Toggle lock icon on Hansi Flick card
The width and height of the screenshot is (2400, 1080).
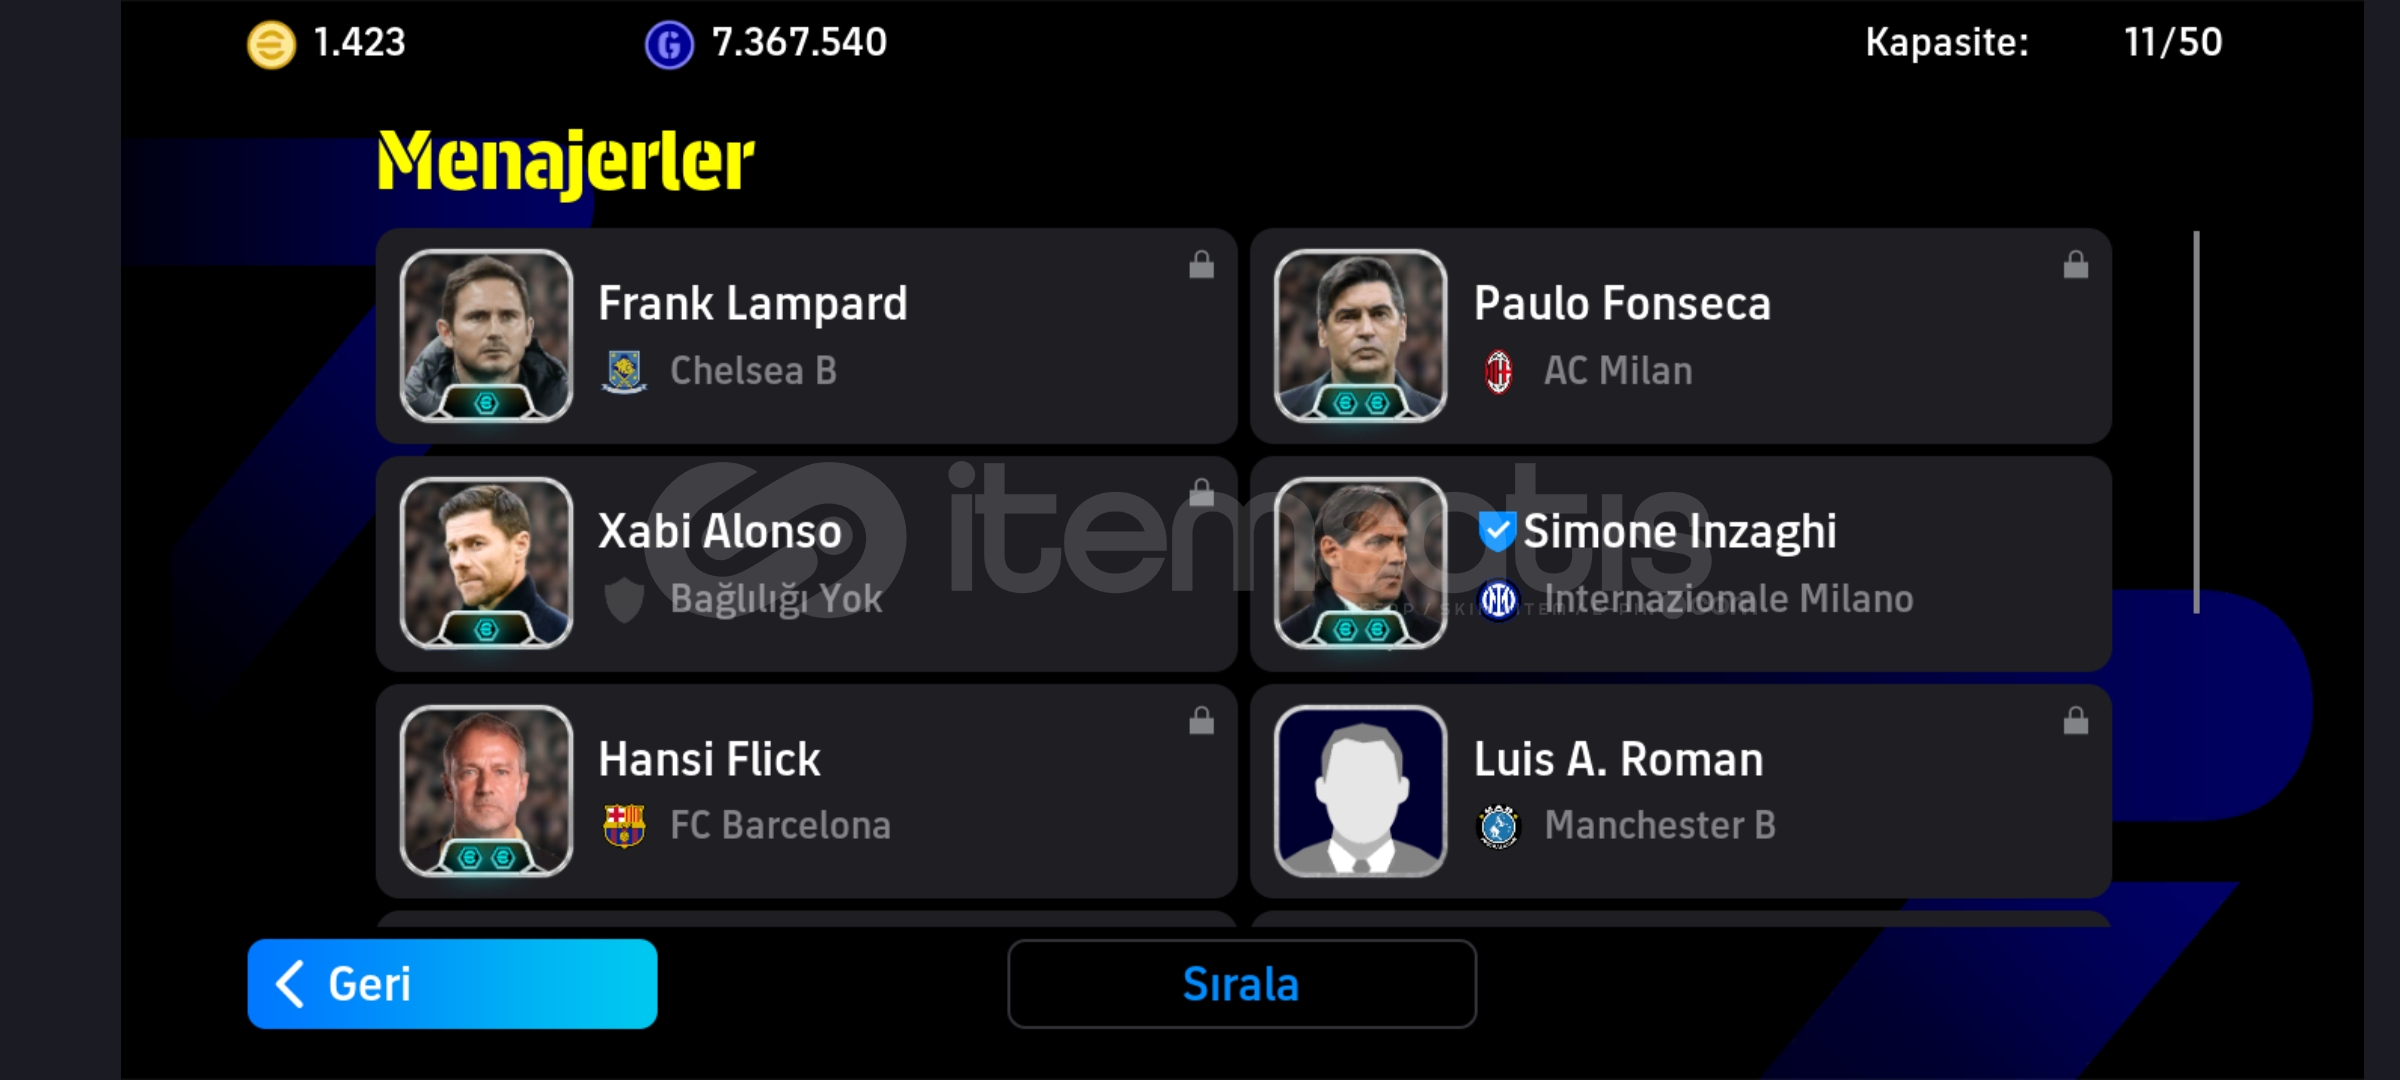tap(1201, 721)
